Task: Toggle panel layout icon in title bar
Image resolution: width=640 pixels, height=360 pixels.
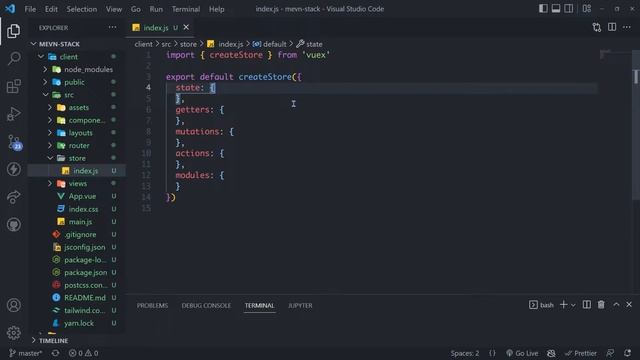Action: tap(556, 9)
